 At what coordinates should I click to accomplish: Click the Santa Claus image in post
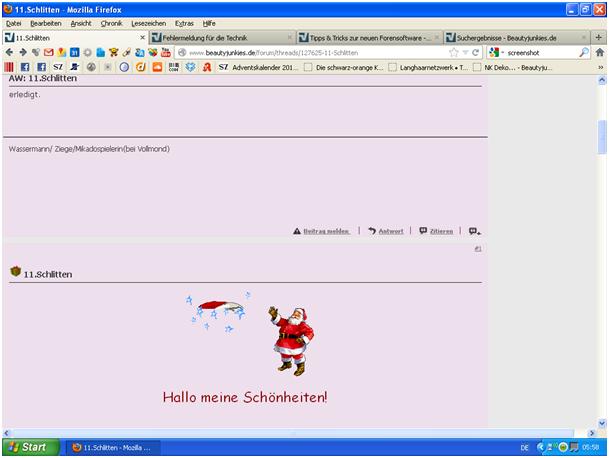290,340
